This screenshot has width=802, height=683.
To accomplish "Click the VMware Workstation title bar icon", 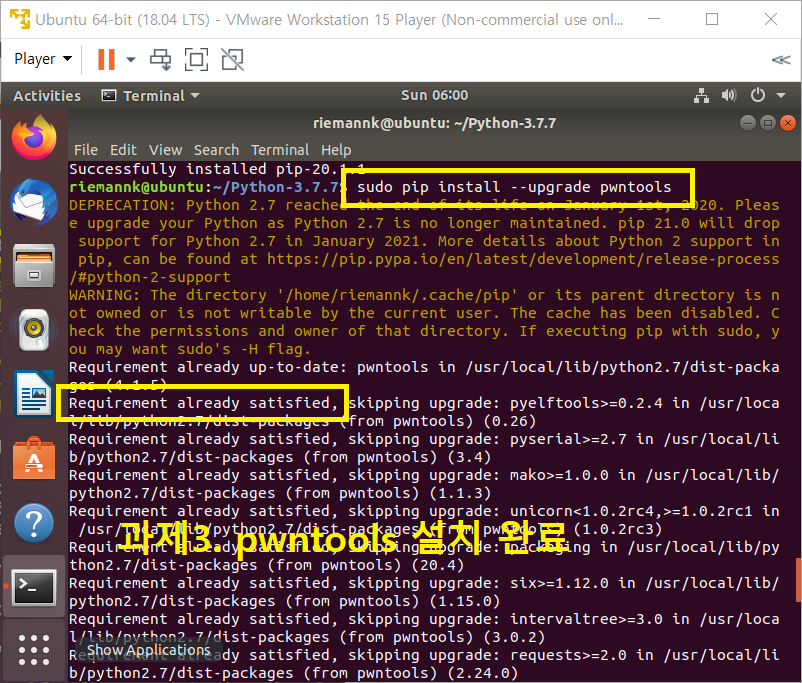I will (x=20, y=19).
